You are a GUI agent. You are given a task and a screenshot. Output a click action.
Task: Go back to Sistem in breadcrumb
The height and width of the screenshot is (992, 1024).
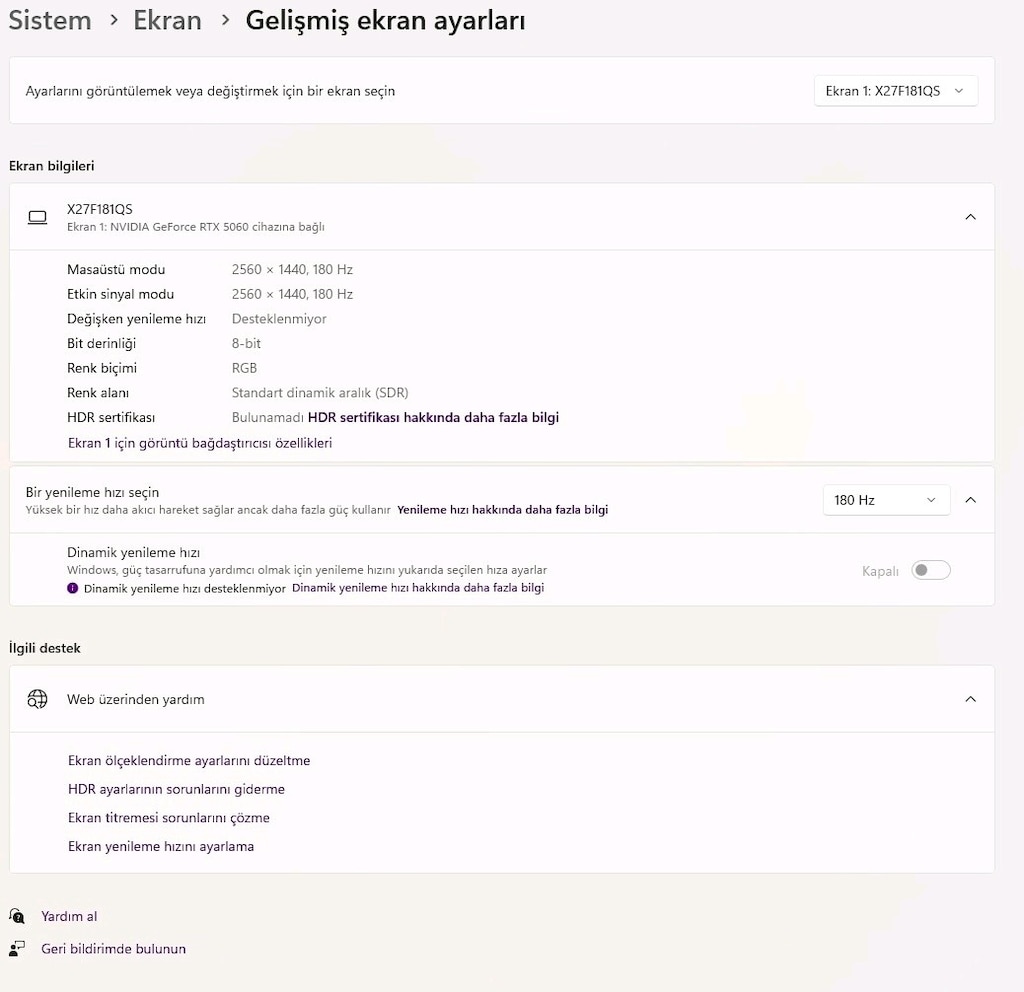50,20
